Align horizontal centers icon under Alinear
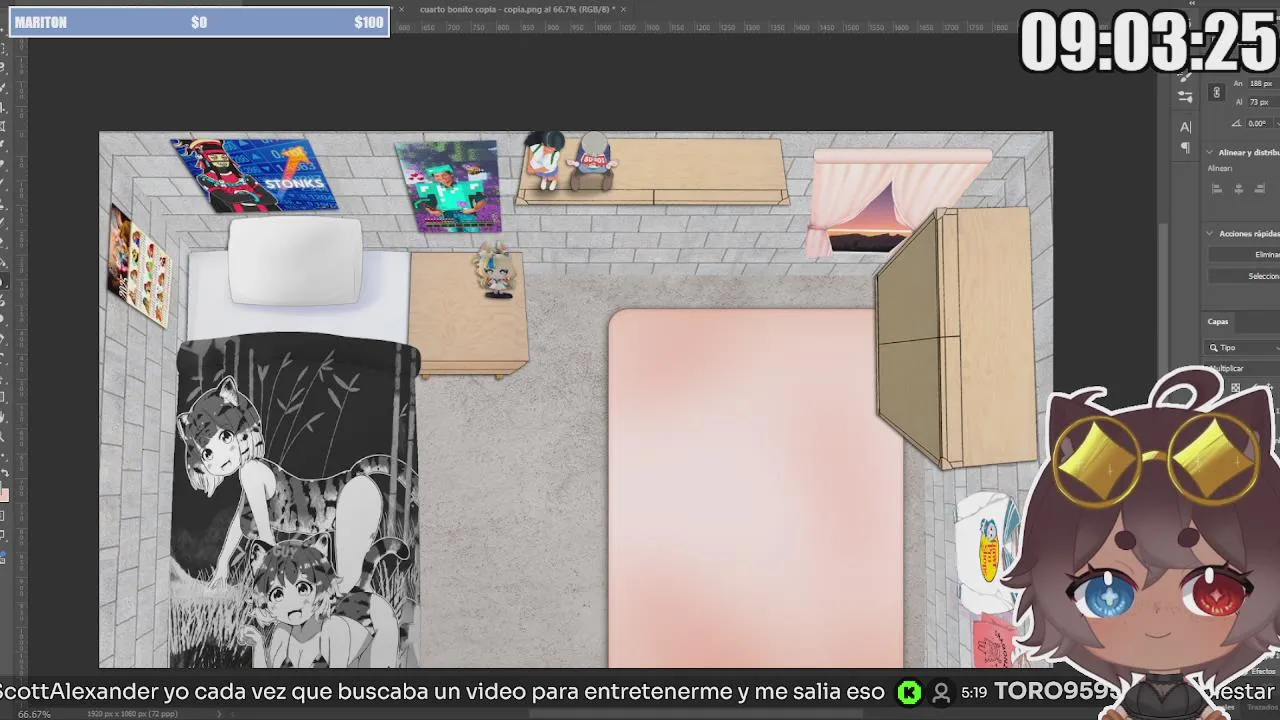 coord(1239,188)
